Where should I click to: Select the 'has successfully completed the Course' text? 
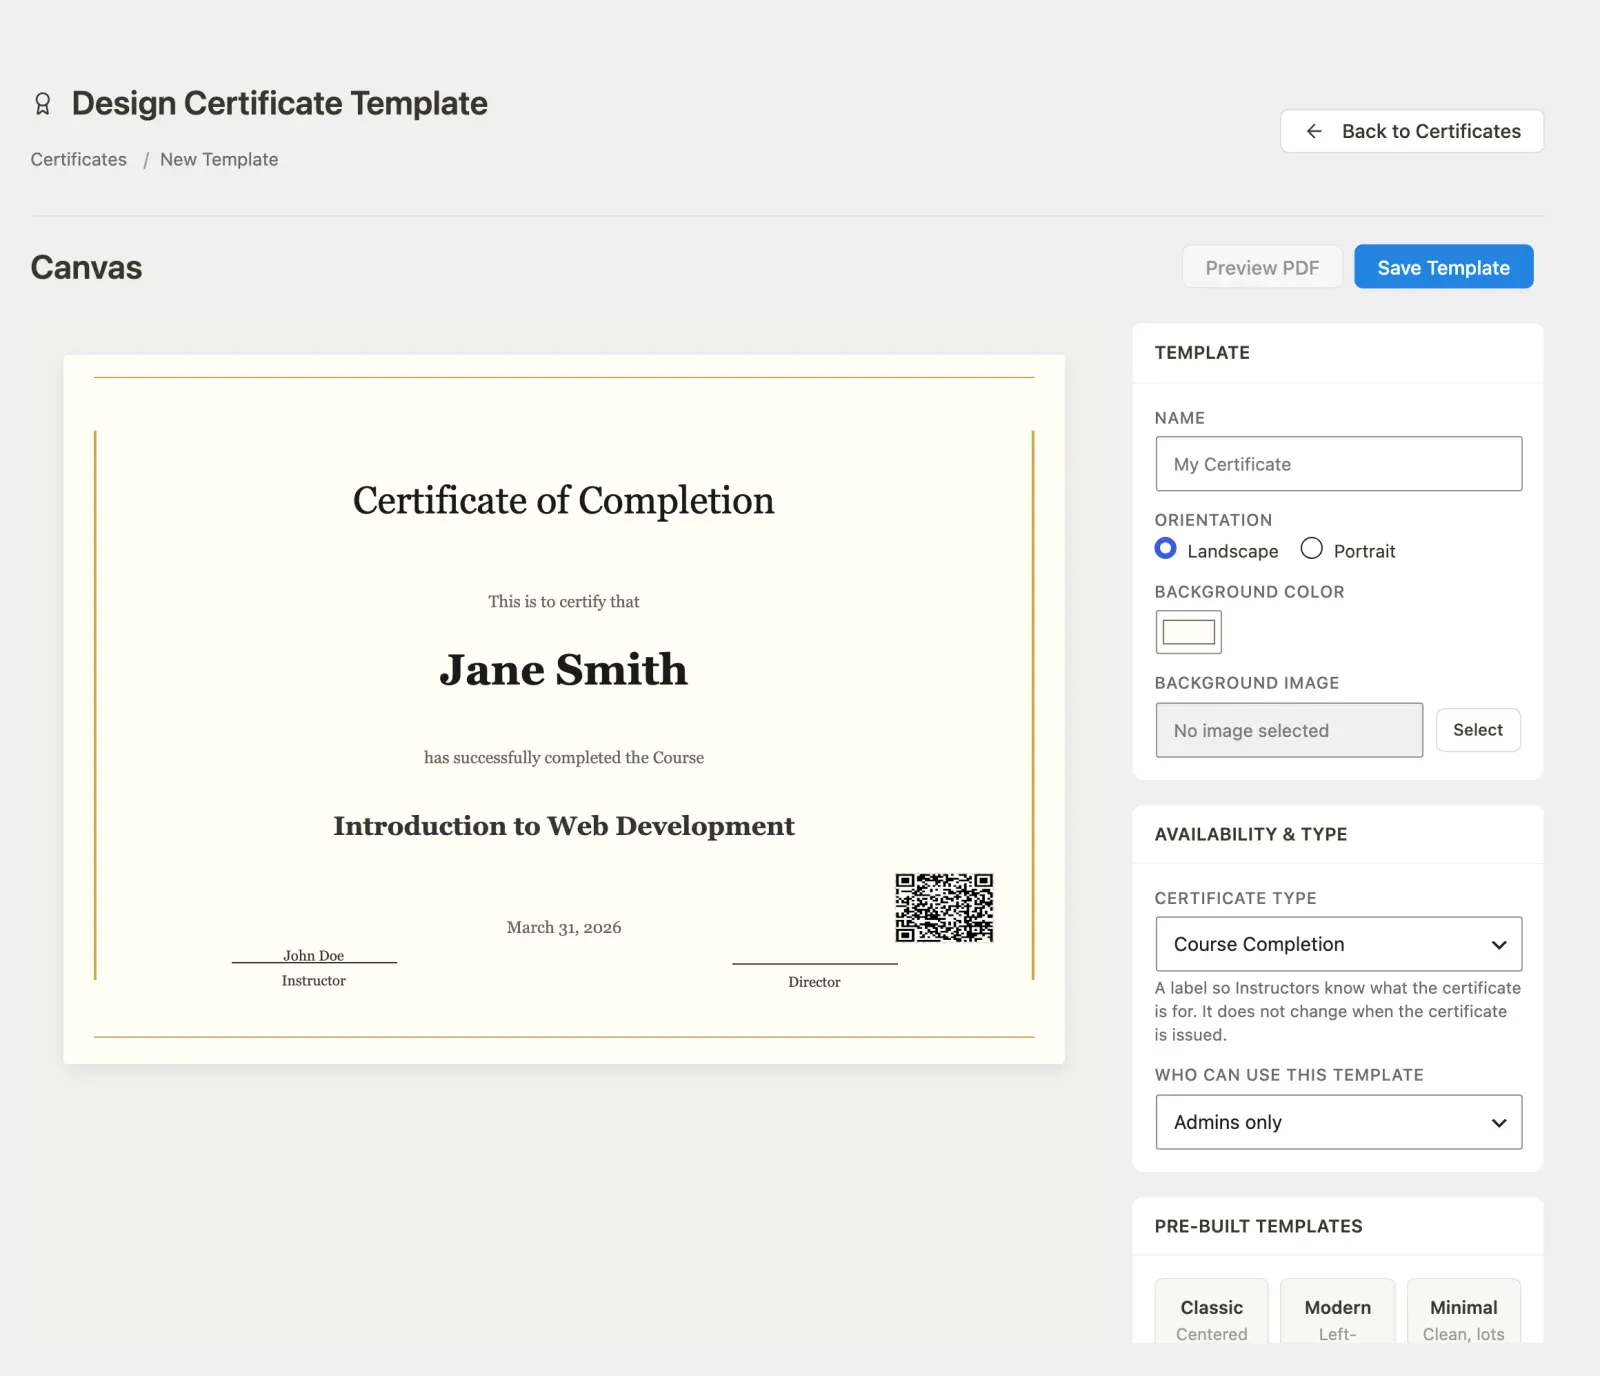tap(564, 758)
